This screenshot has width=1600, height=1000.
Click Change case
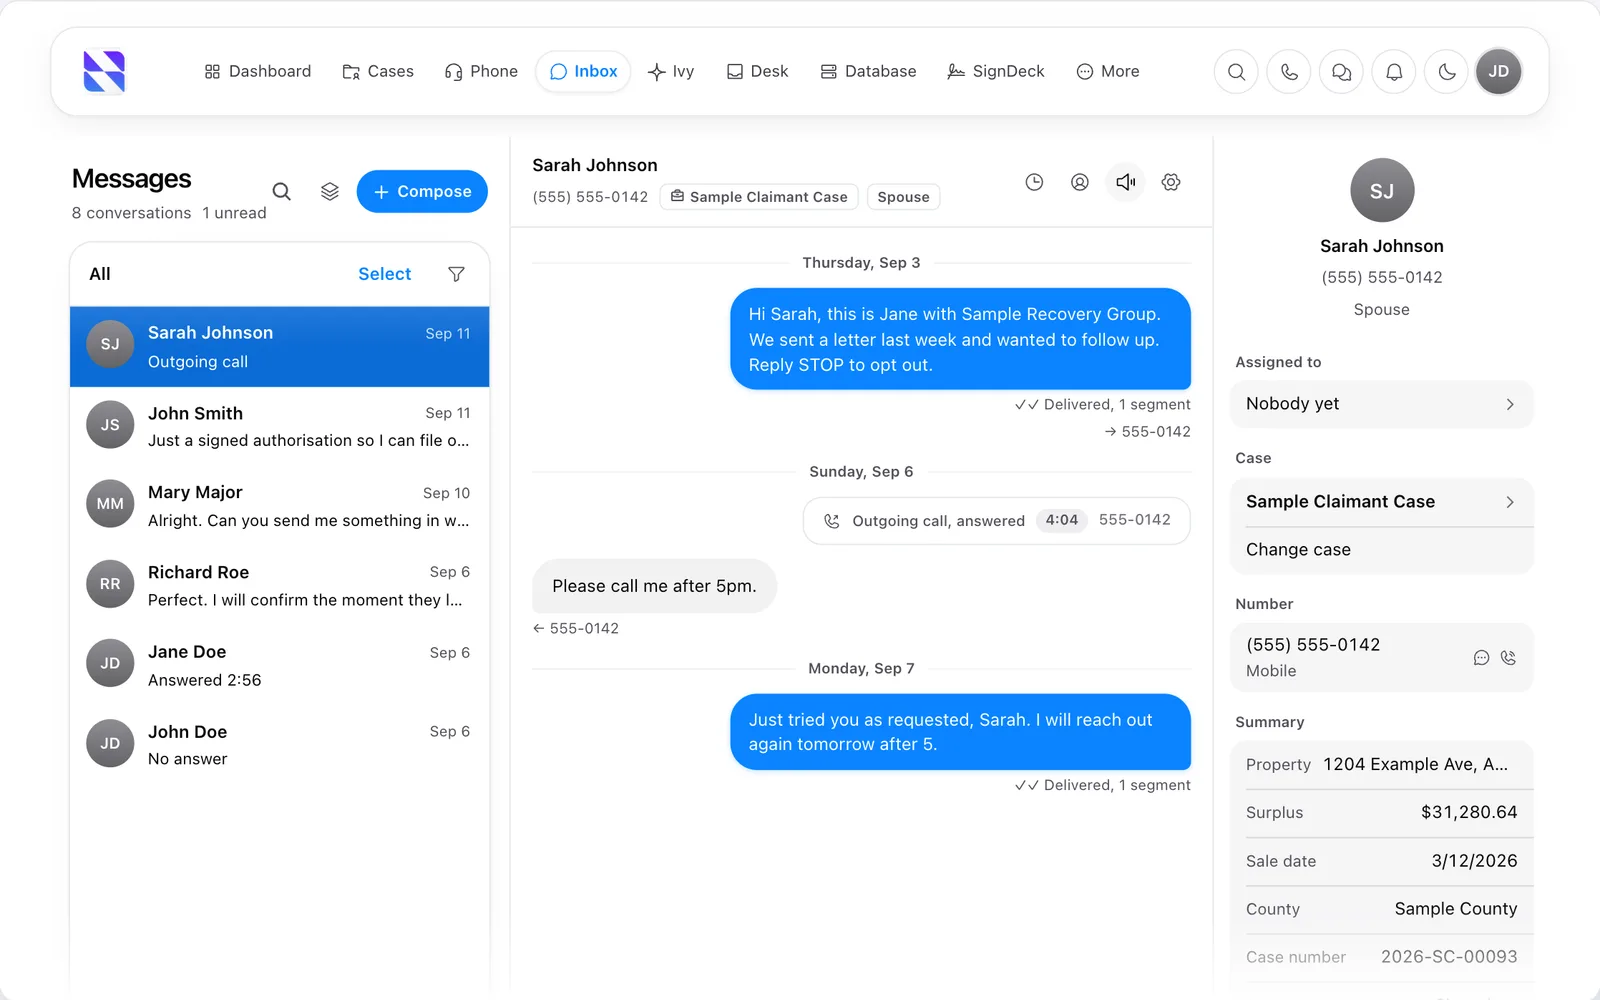[1382, 550]
